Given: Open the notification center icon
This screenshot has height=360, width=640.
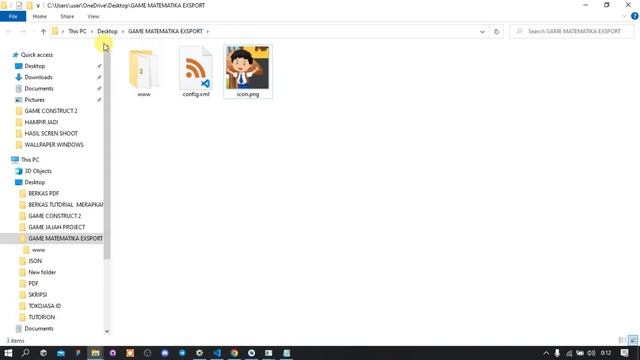Looking at the screenshot, I should [x=624, y=353].
